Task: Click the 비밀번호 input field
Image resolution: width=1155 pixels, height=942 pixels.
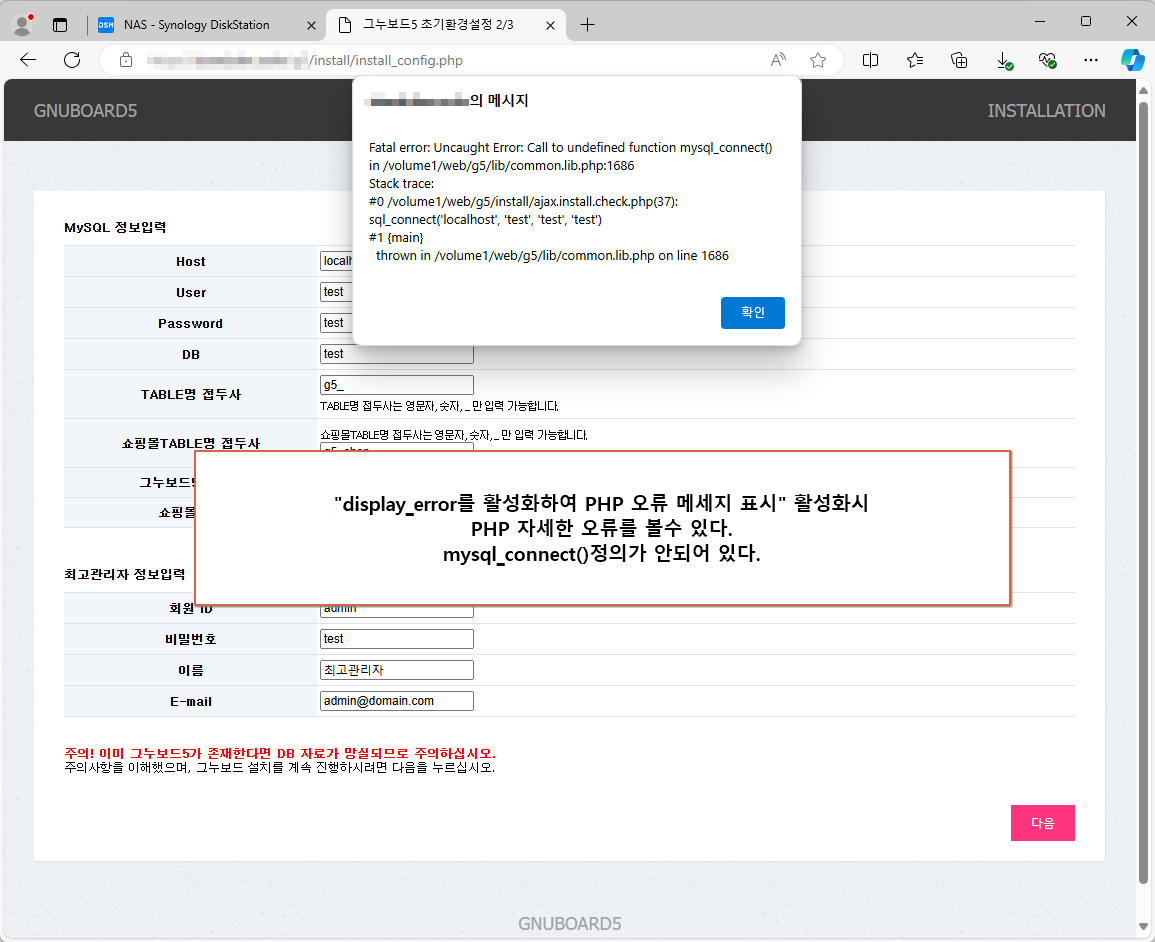Action: [x=397, y=639]
